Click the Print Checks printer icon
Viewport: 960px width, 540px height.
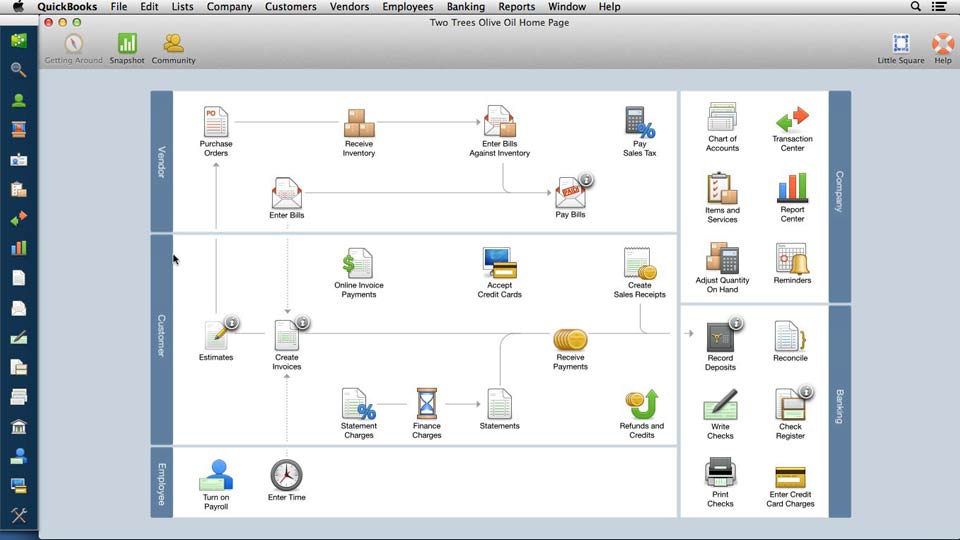click(720, 473)
